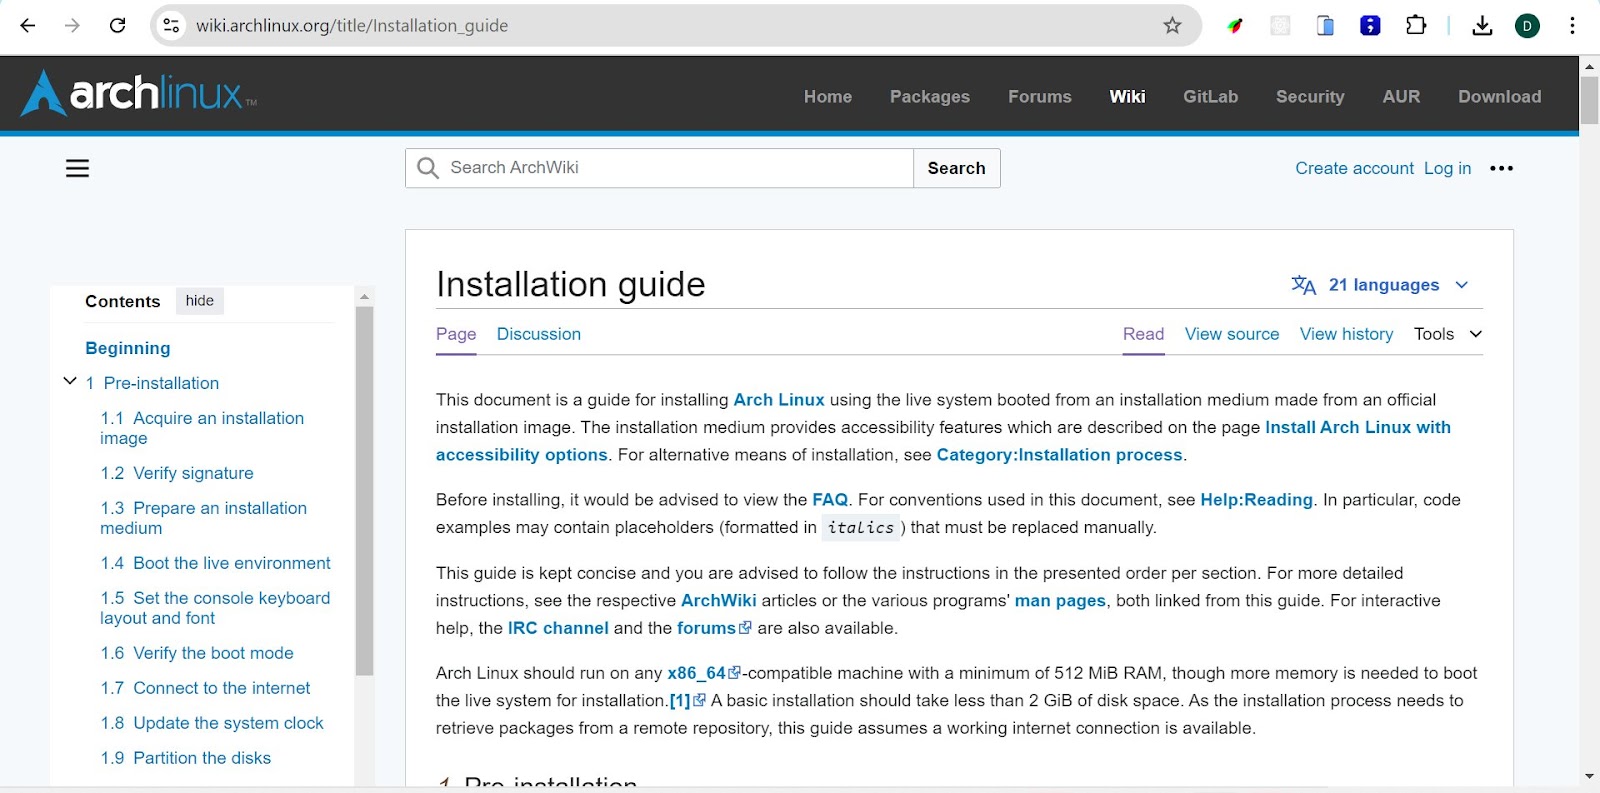Follow the Help:Reading link

pyautogui.click(x=1256, y=500)
